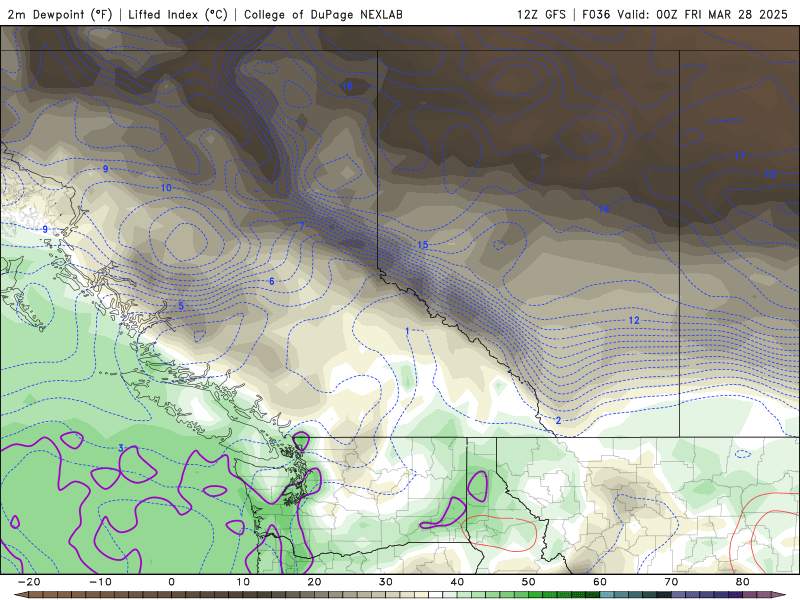Click the "F036" forecast hour text
Image resolution: width=800 pixels, height=600 pixels.
point(596,14)
